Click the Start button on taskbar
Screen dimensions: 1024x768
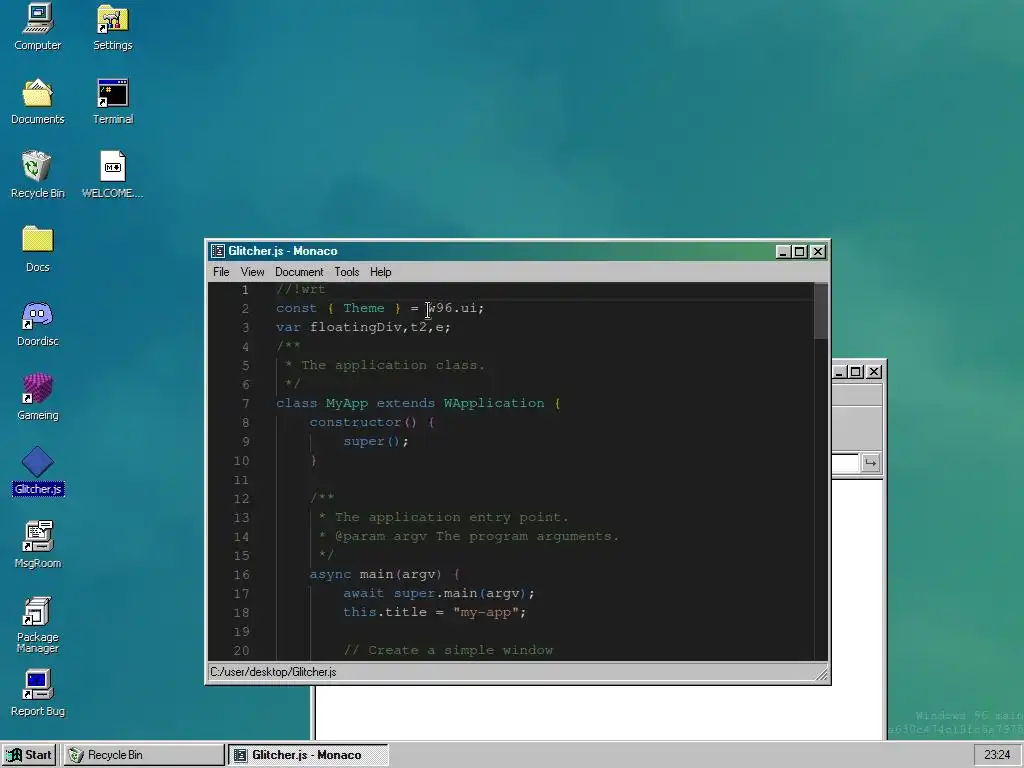[29, 755]
